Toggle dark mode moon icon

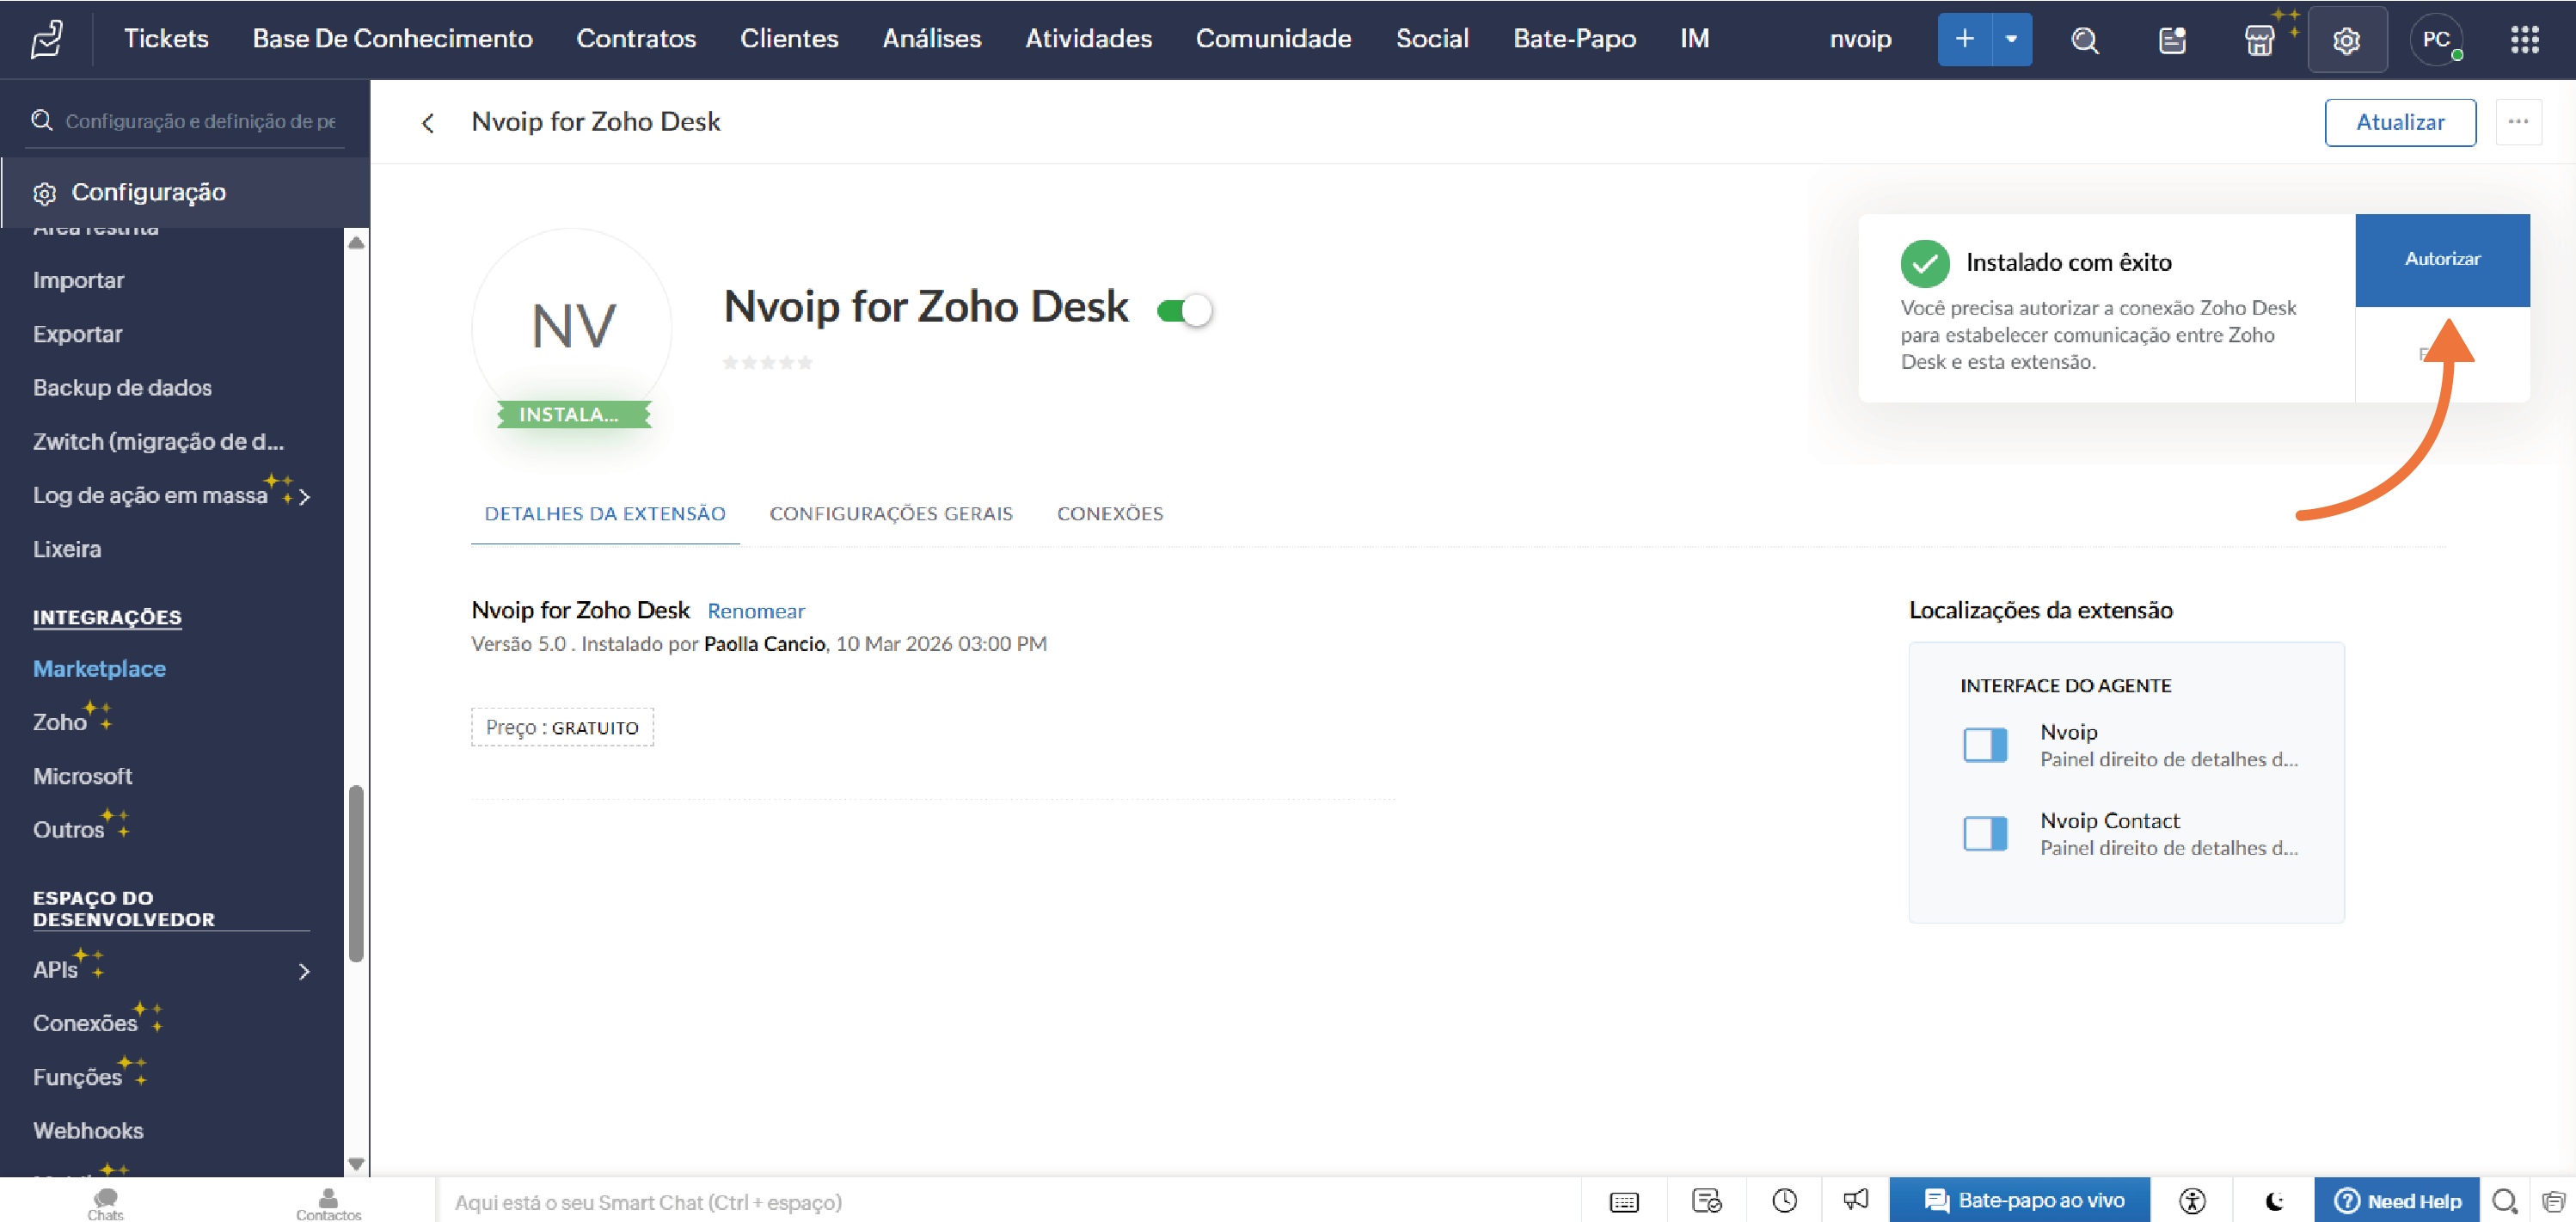pos(2275,1200)
